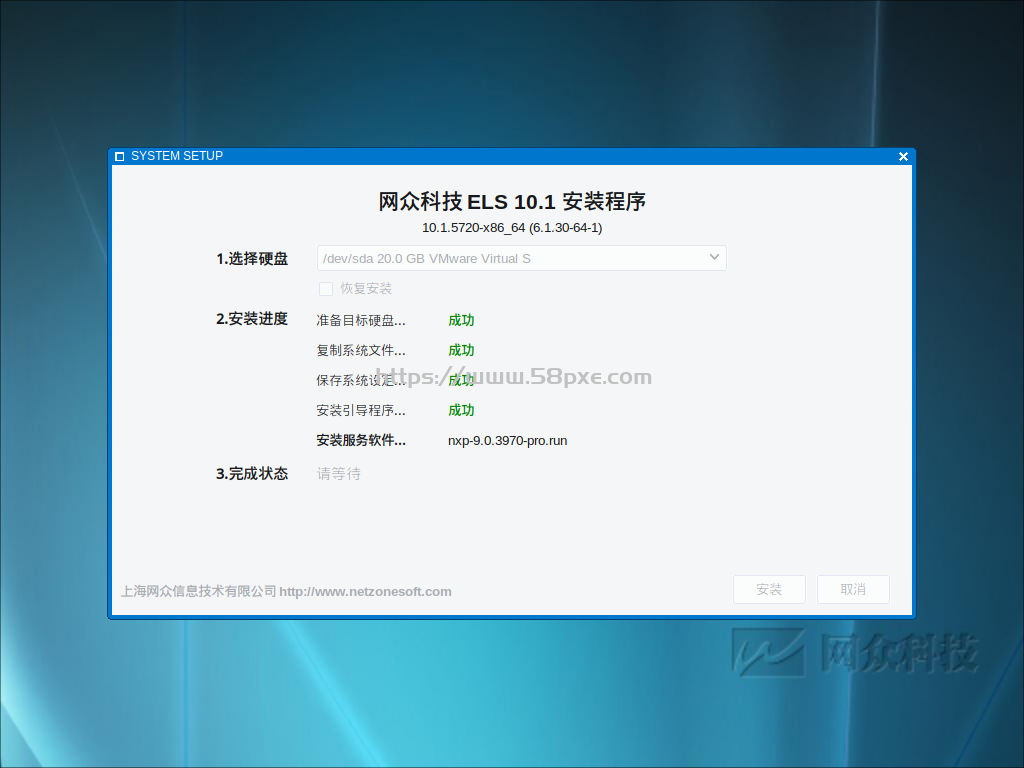The height and width of the screenshot is (768, 1024).
Task: Click 成功 status beside 准备目标硬盘
Action: pyautogui.click(x=461, y=320)
